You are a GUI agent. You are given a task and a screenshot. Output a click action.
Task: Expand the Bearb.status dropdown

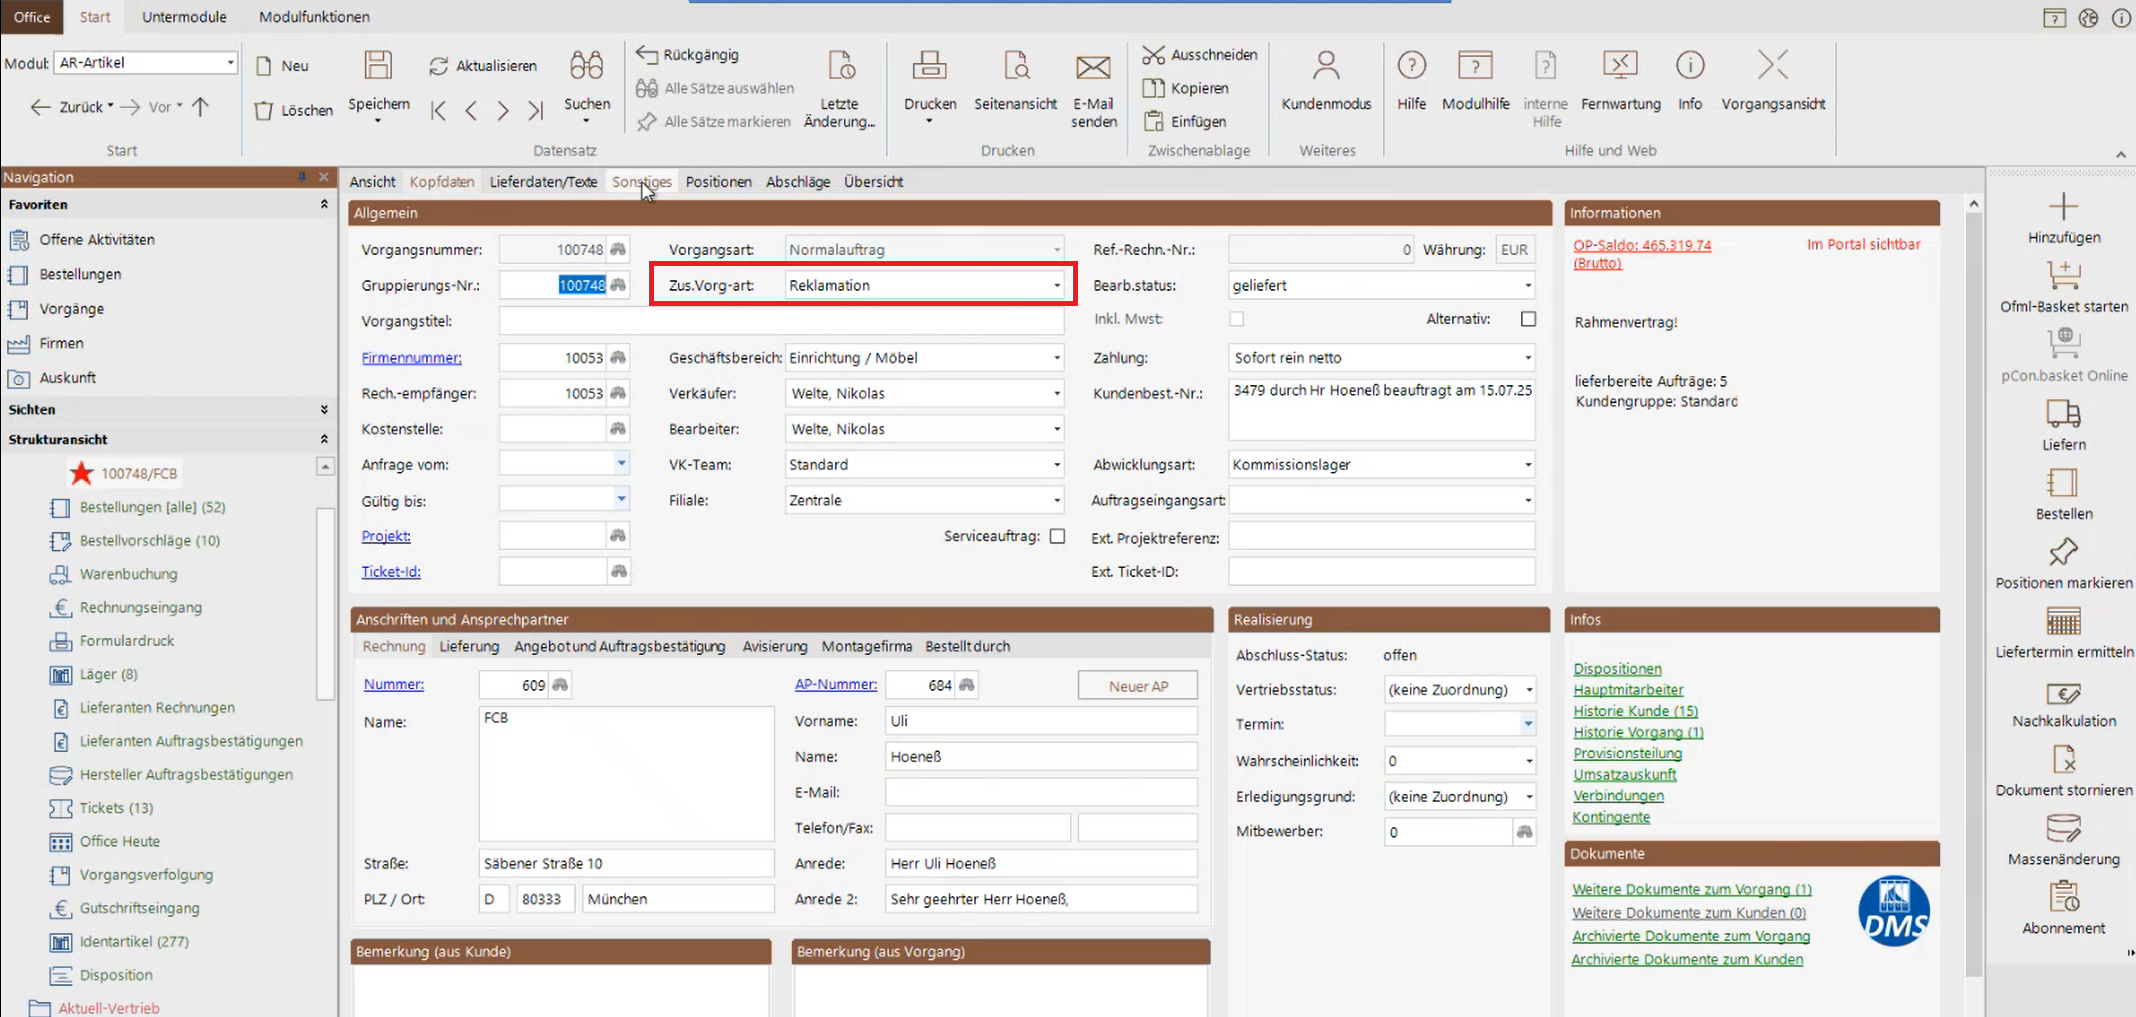[x=1527, y=286]
